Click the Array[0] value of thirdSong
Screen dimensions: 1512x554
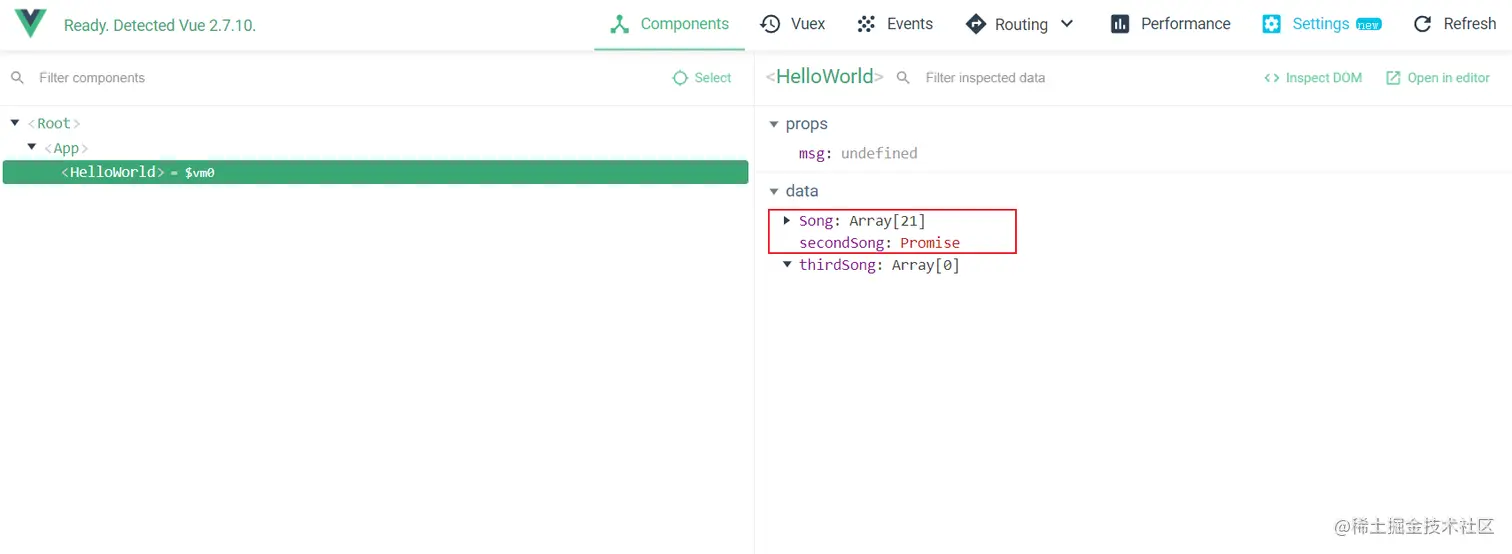point(926,265)
